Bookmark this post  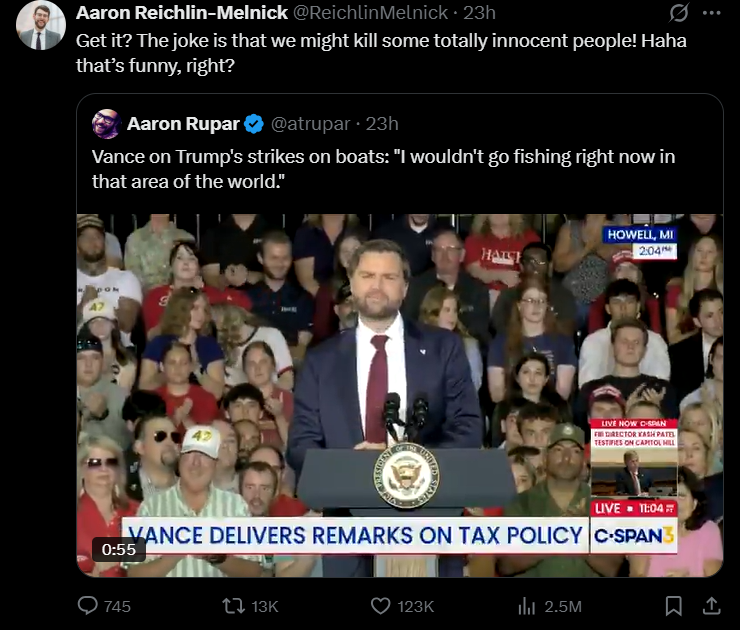point(673,606)
